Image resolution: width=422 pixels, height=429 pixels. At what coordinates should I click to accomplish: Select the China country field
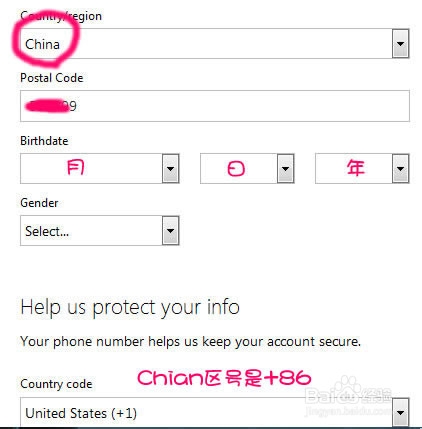pyautogui.click(x=215, y=44)
